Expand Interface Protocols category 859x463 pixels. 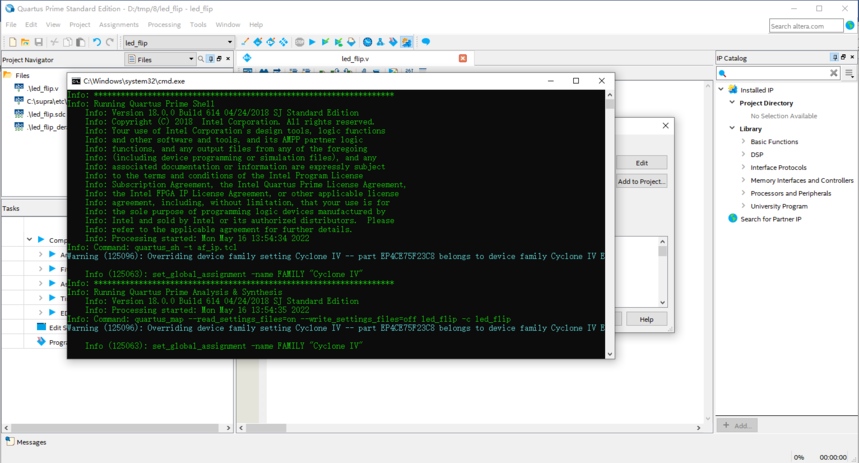tap(743, 167)
